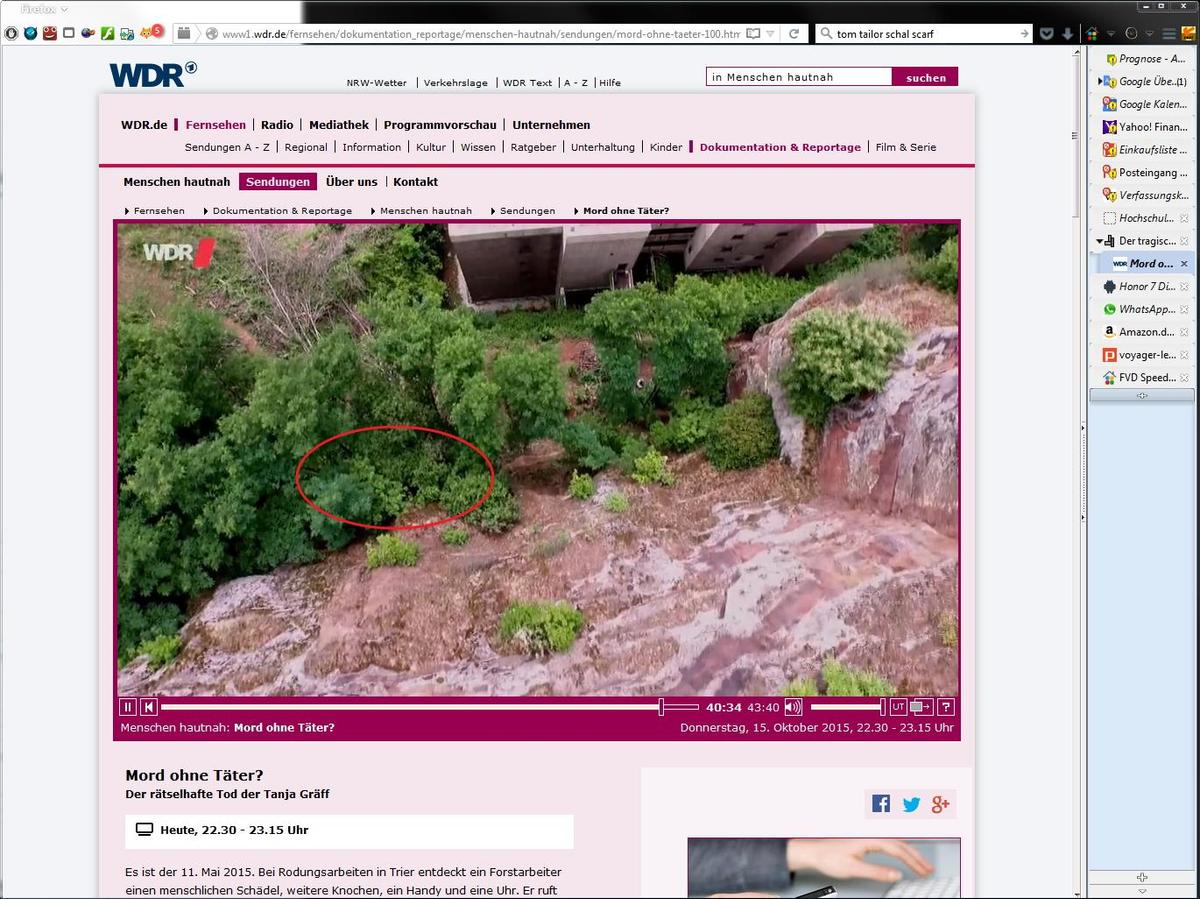Collapse the 'Der tragisc...' tab tree
The image size is (1200, 899).
[1100, 241]
